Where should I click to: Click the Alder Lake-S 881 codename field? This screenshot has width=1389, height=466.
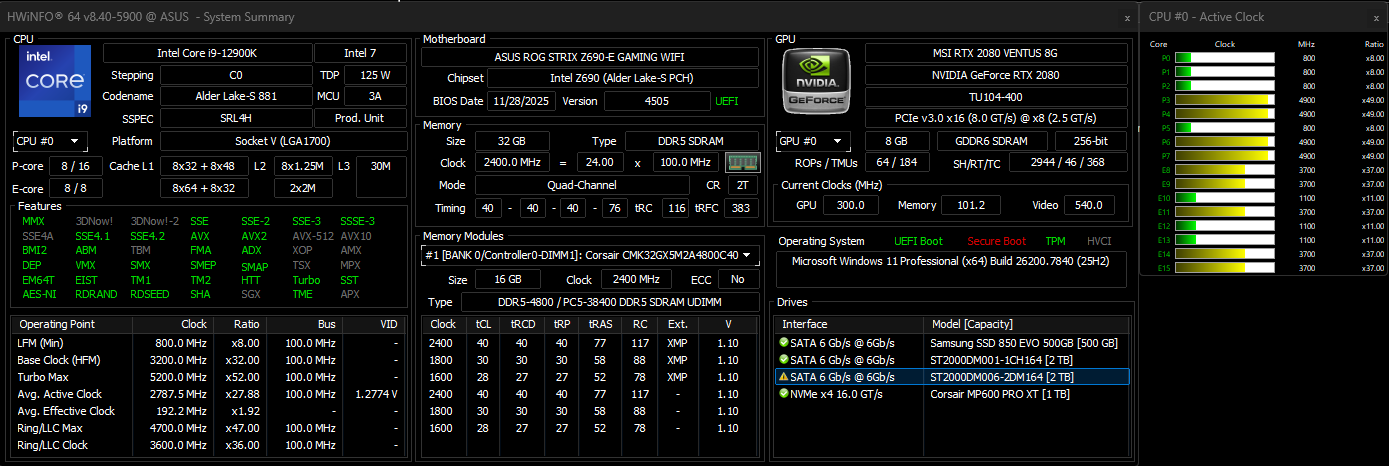coord(236,97)
